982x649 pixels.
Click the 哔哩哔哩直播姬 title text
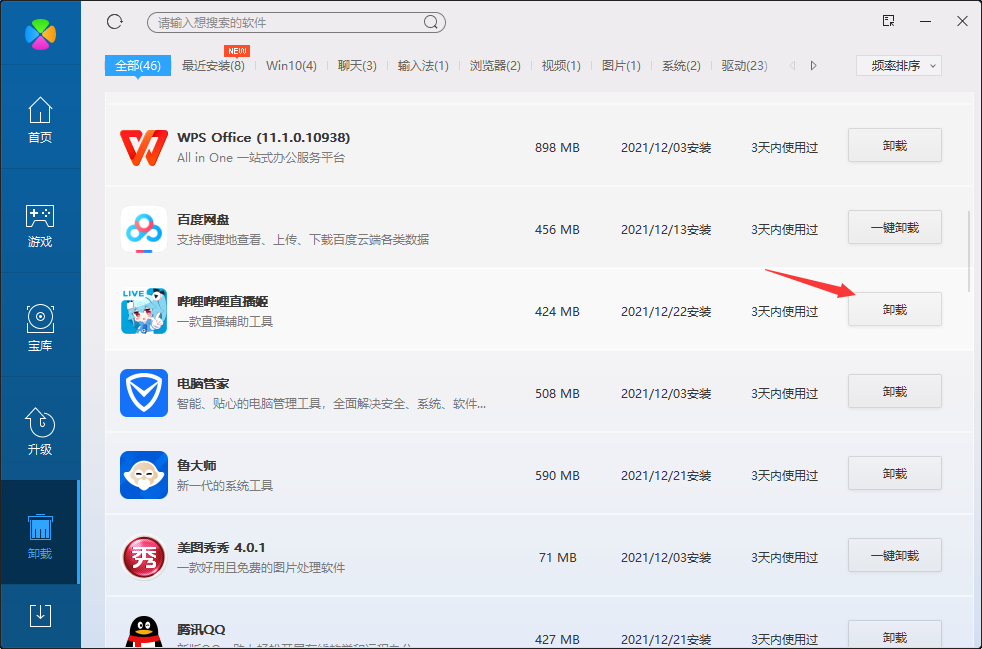223,301
